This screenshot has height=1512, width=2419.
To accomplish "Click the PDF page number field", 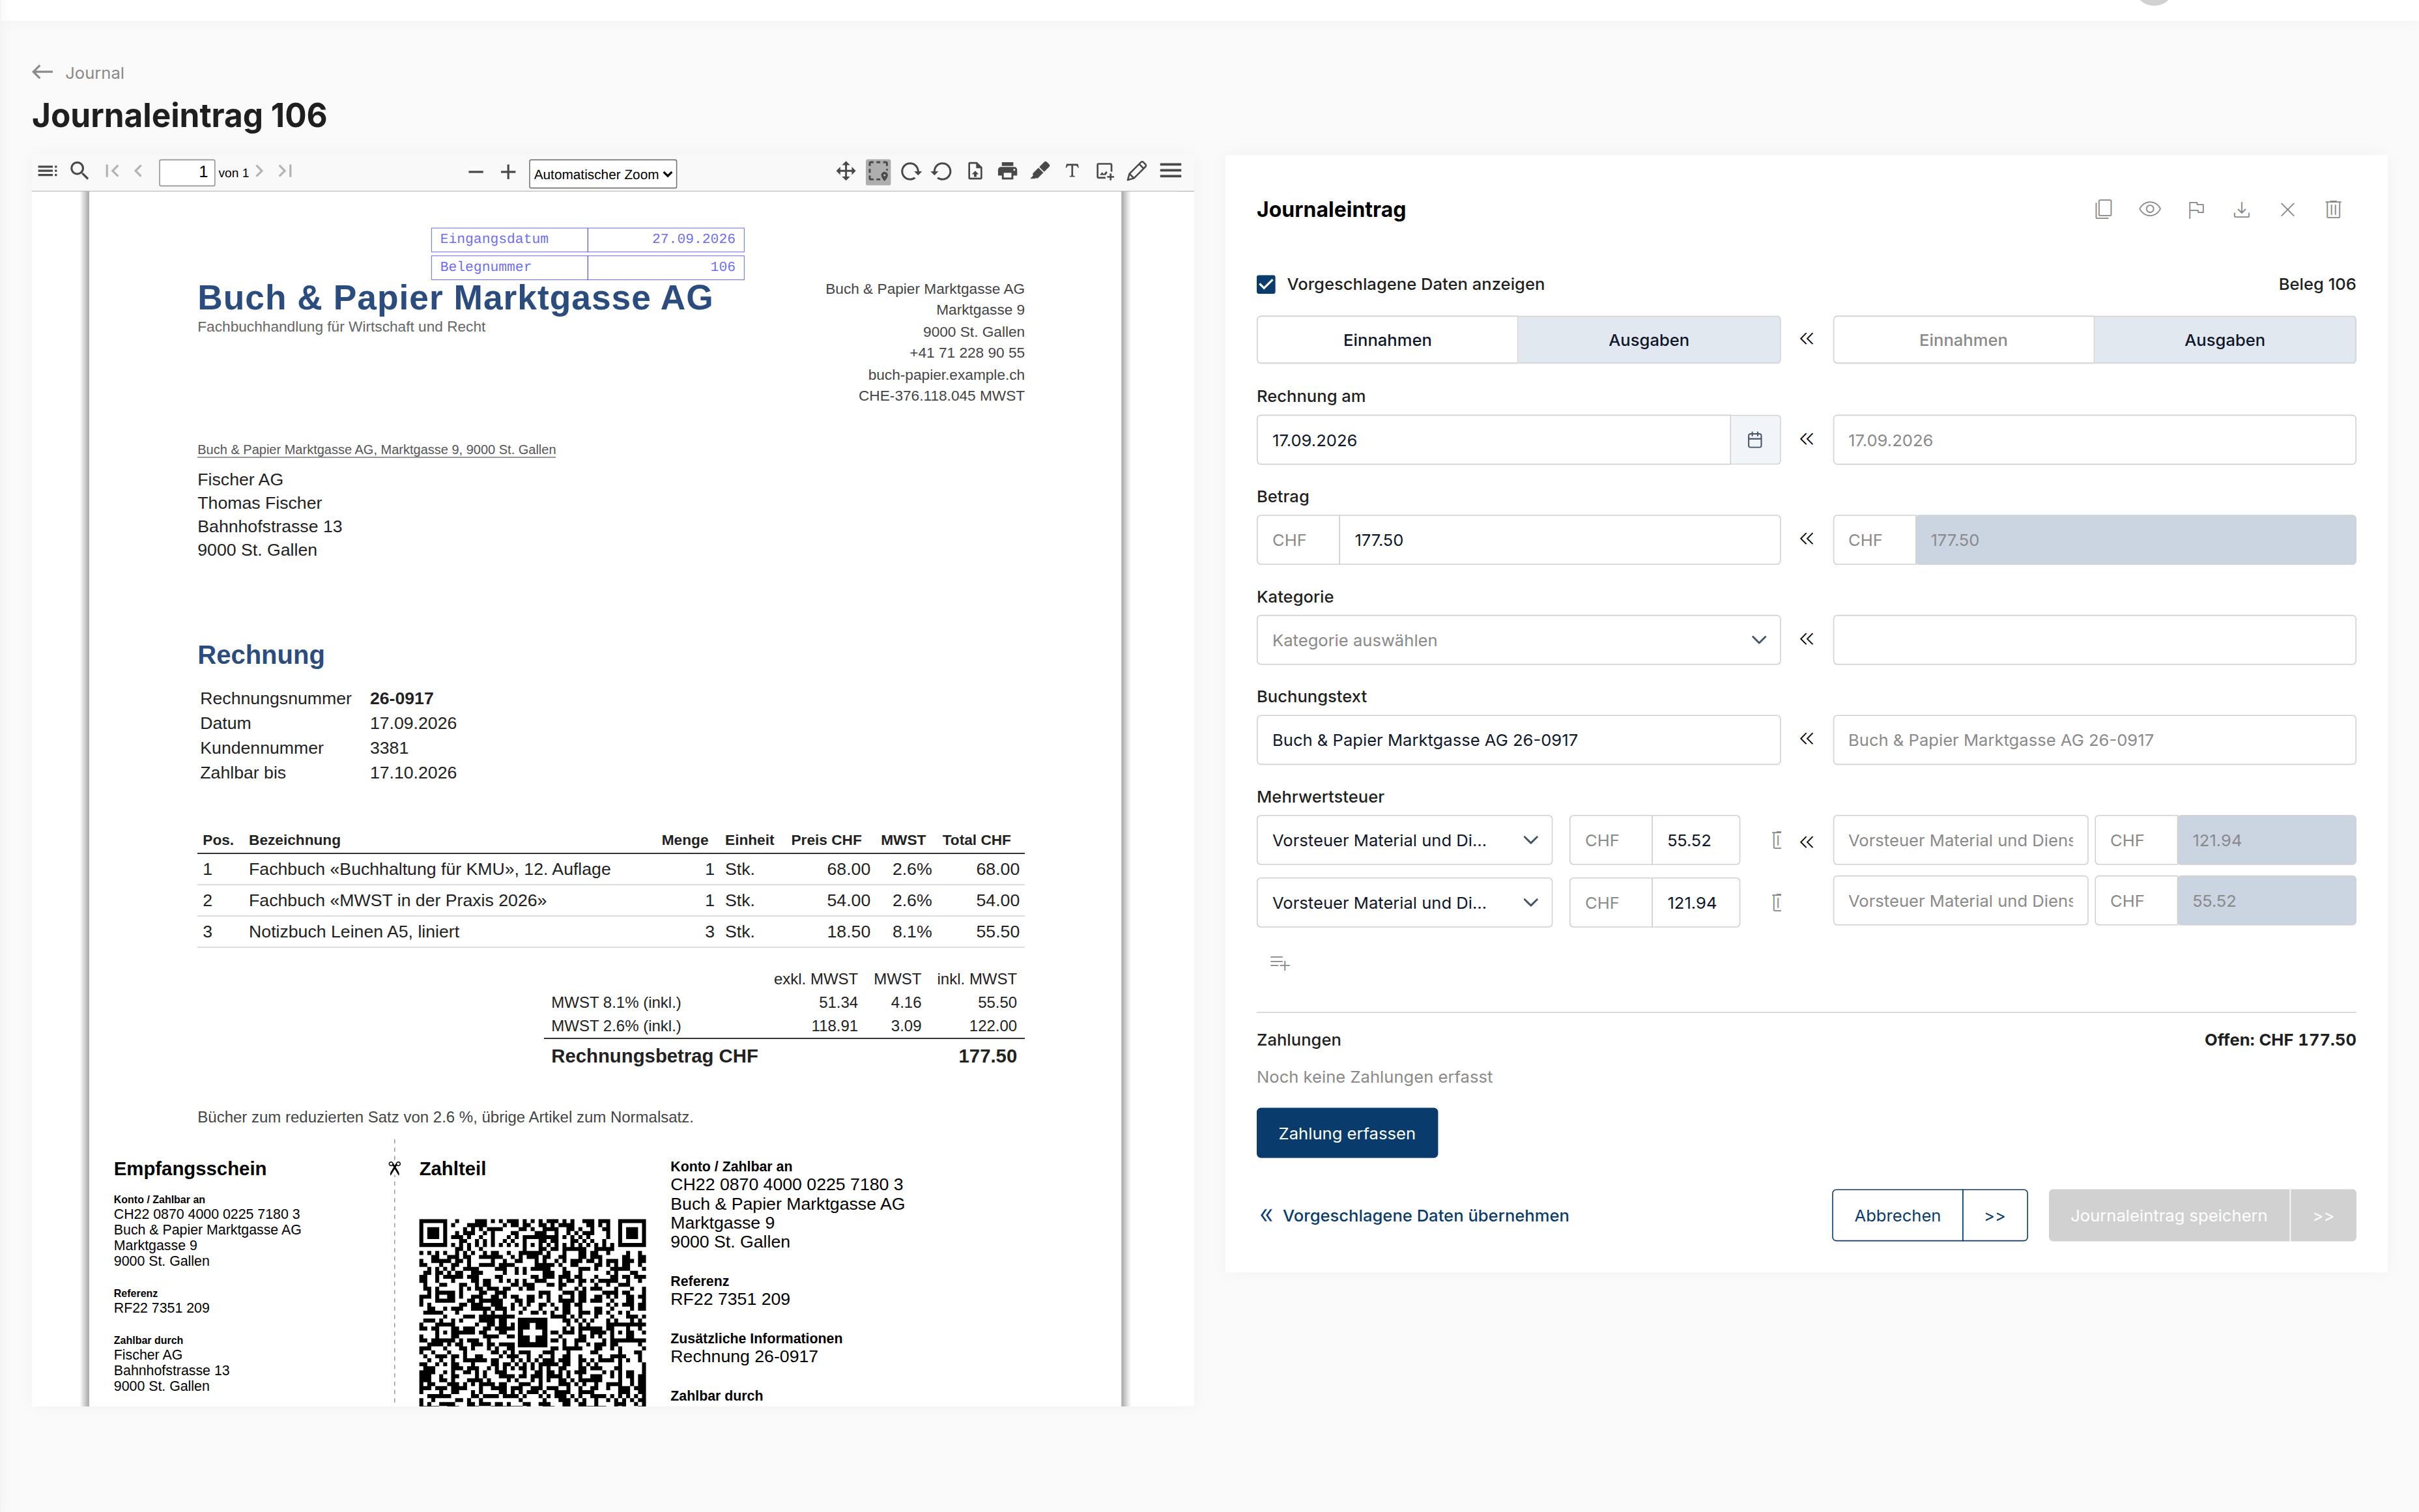I will point(187,172).
